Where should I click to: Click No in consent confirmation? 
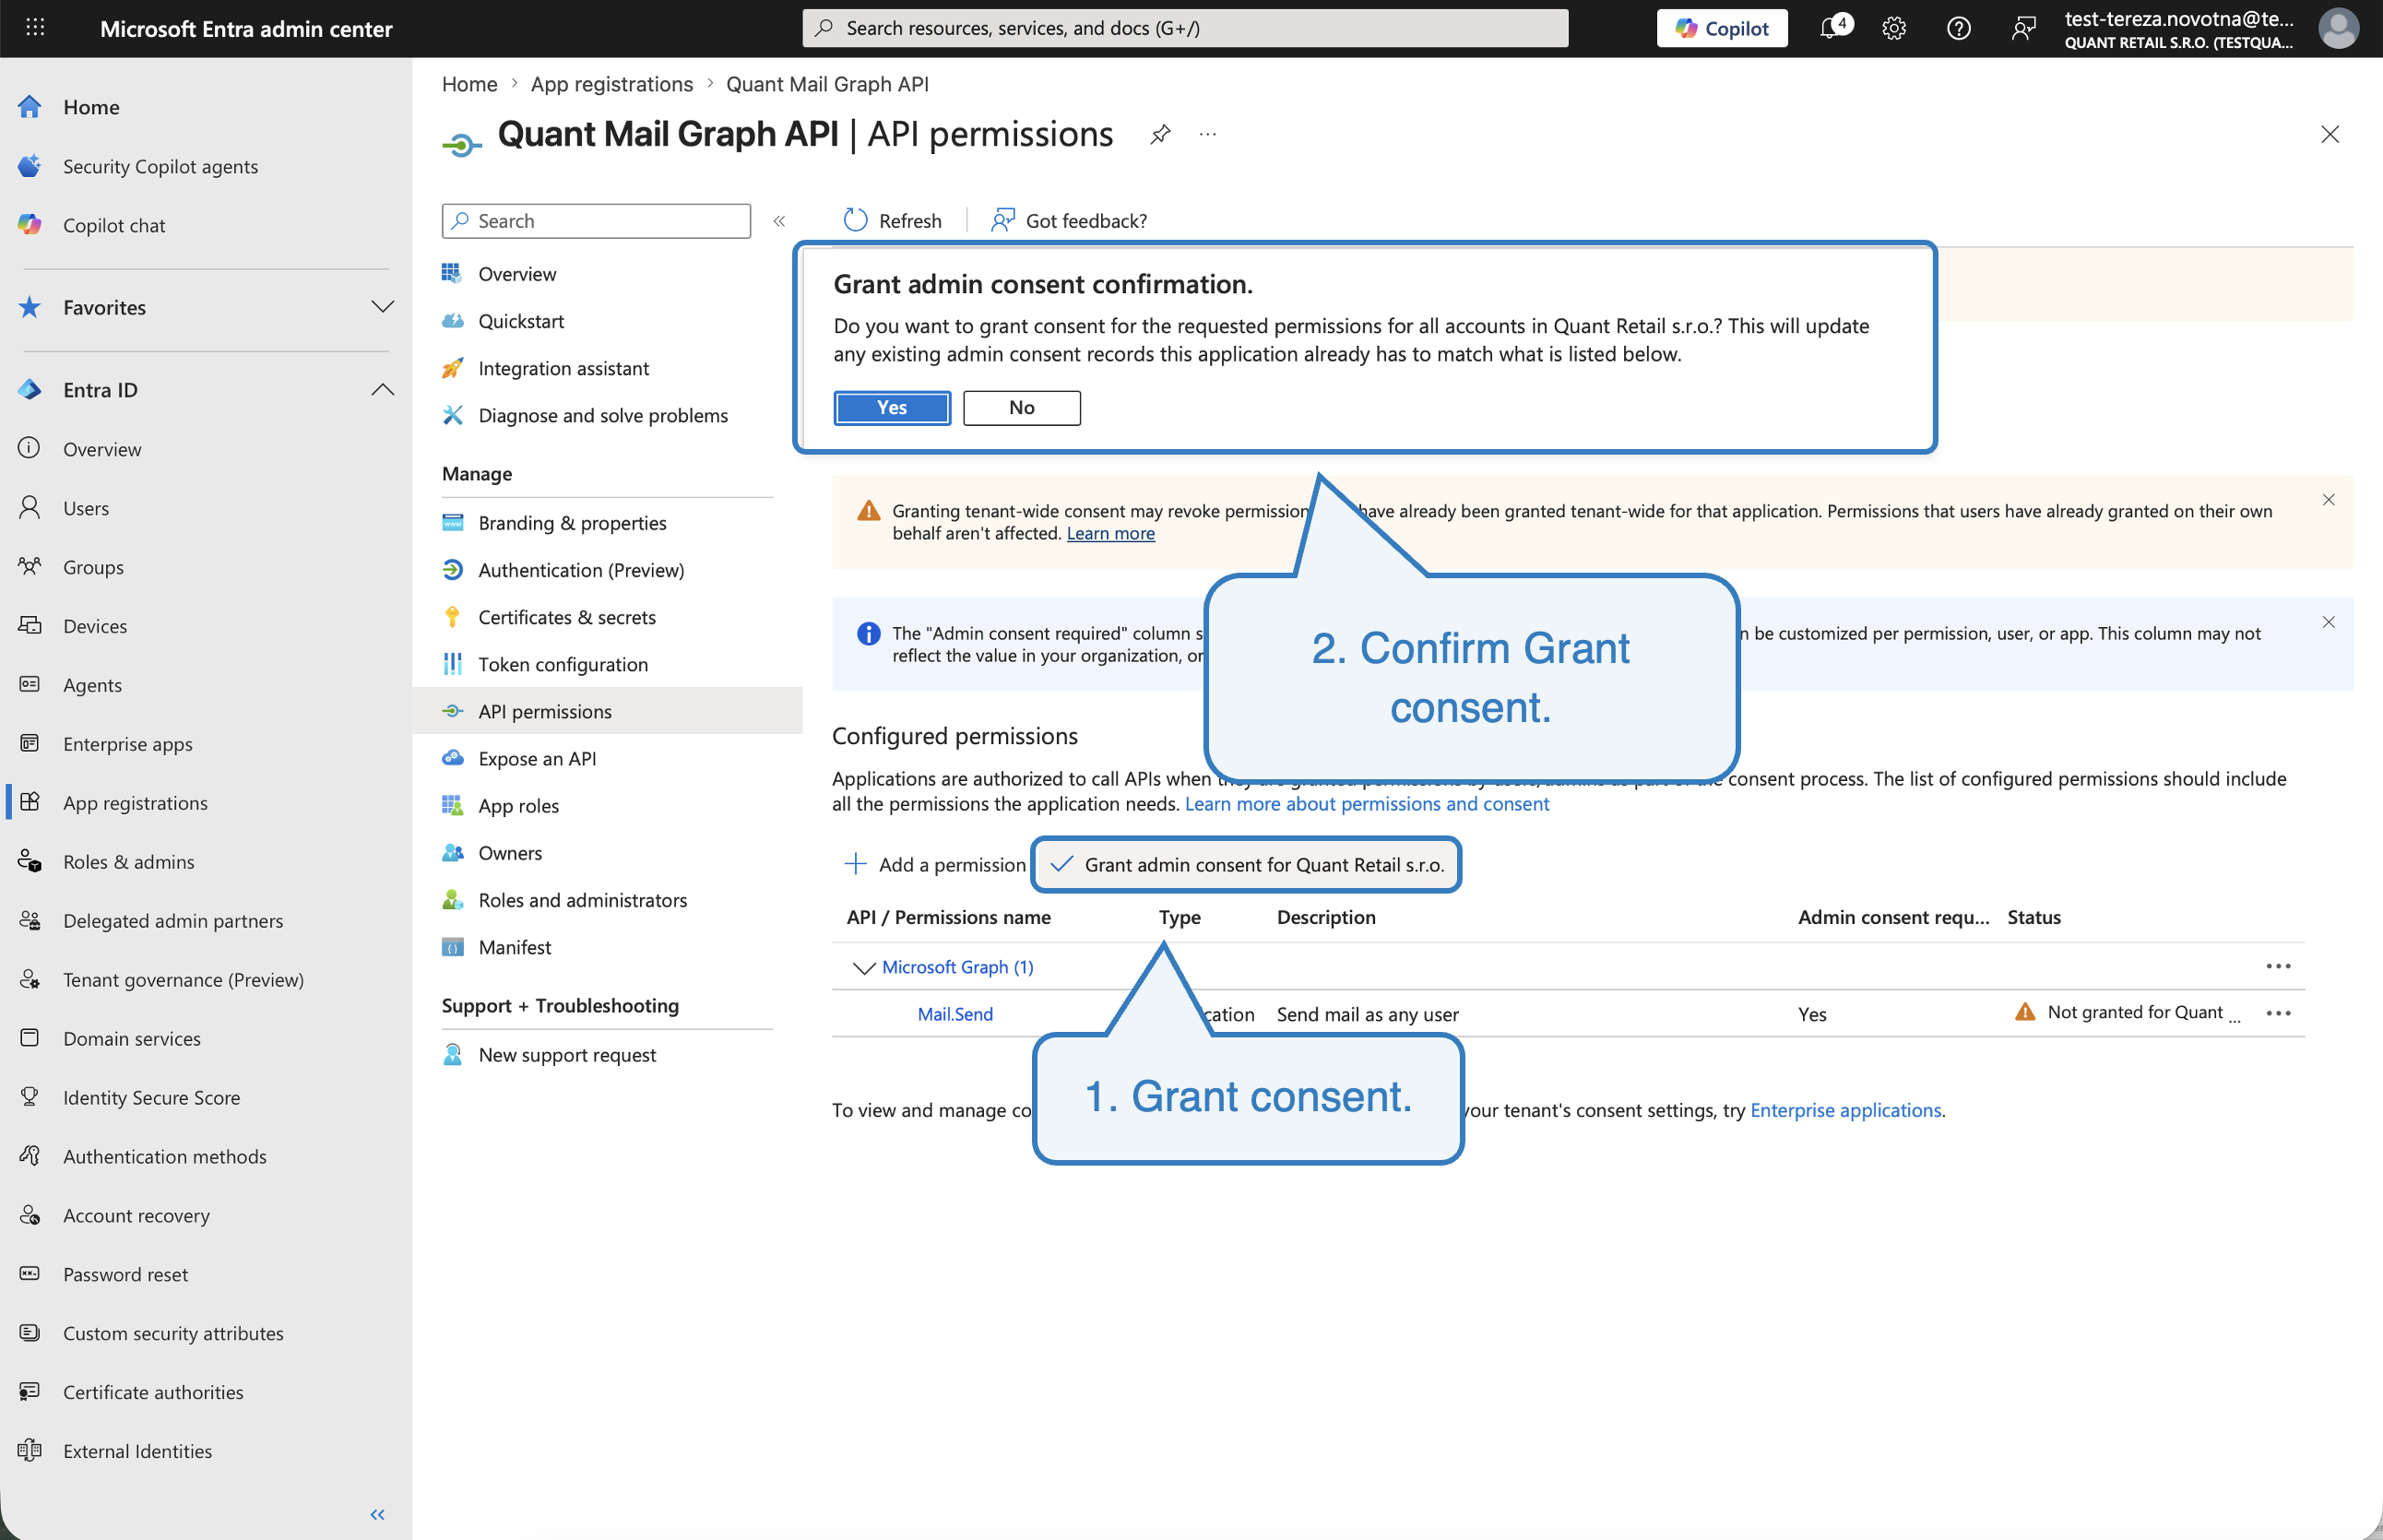click(1021, 408)
